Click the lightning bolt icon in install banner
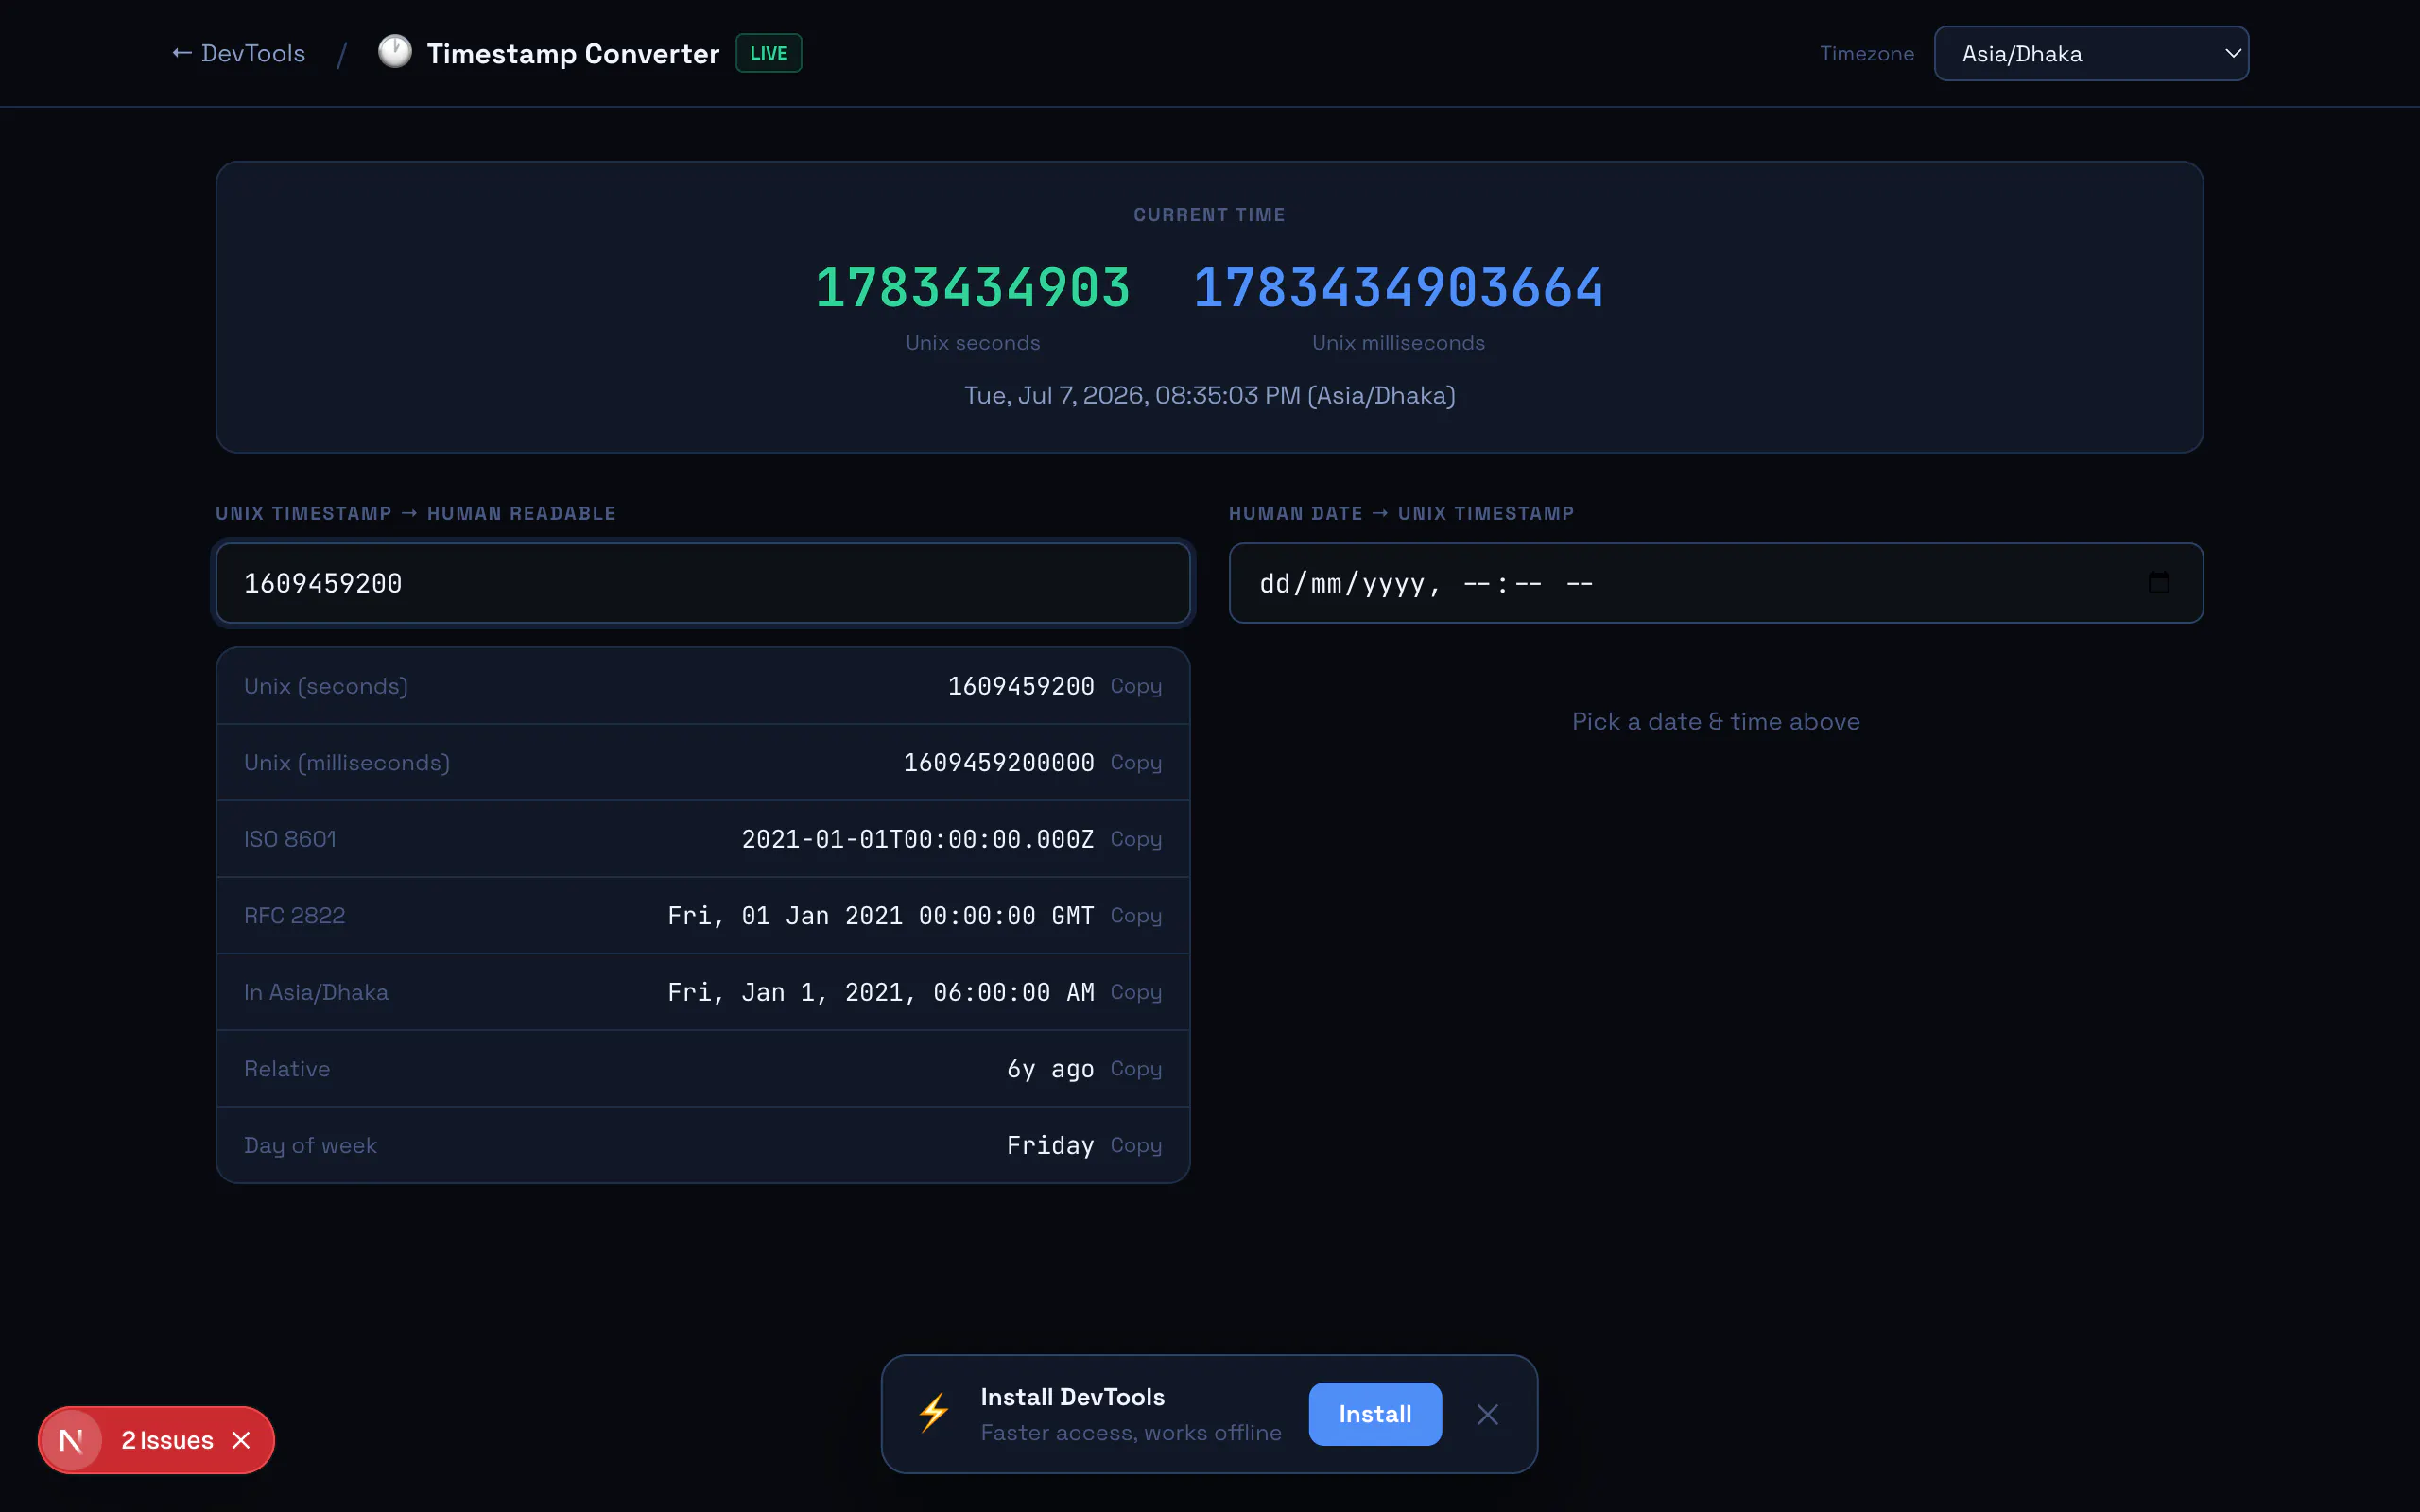Screen dimensions: 2420x1512 click(934, 1413)
